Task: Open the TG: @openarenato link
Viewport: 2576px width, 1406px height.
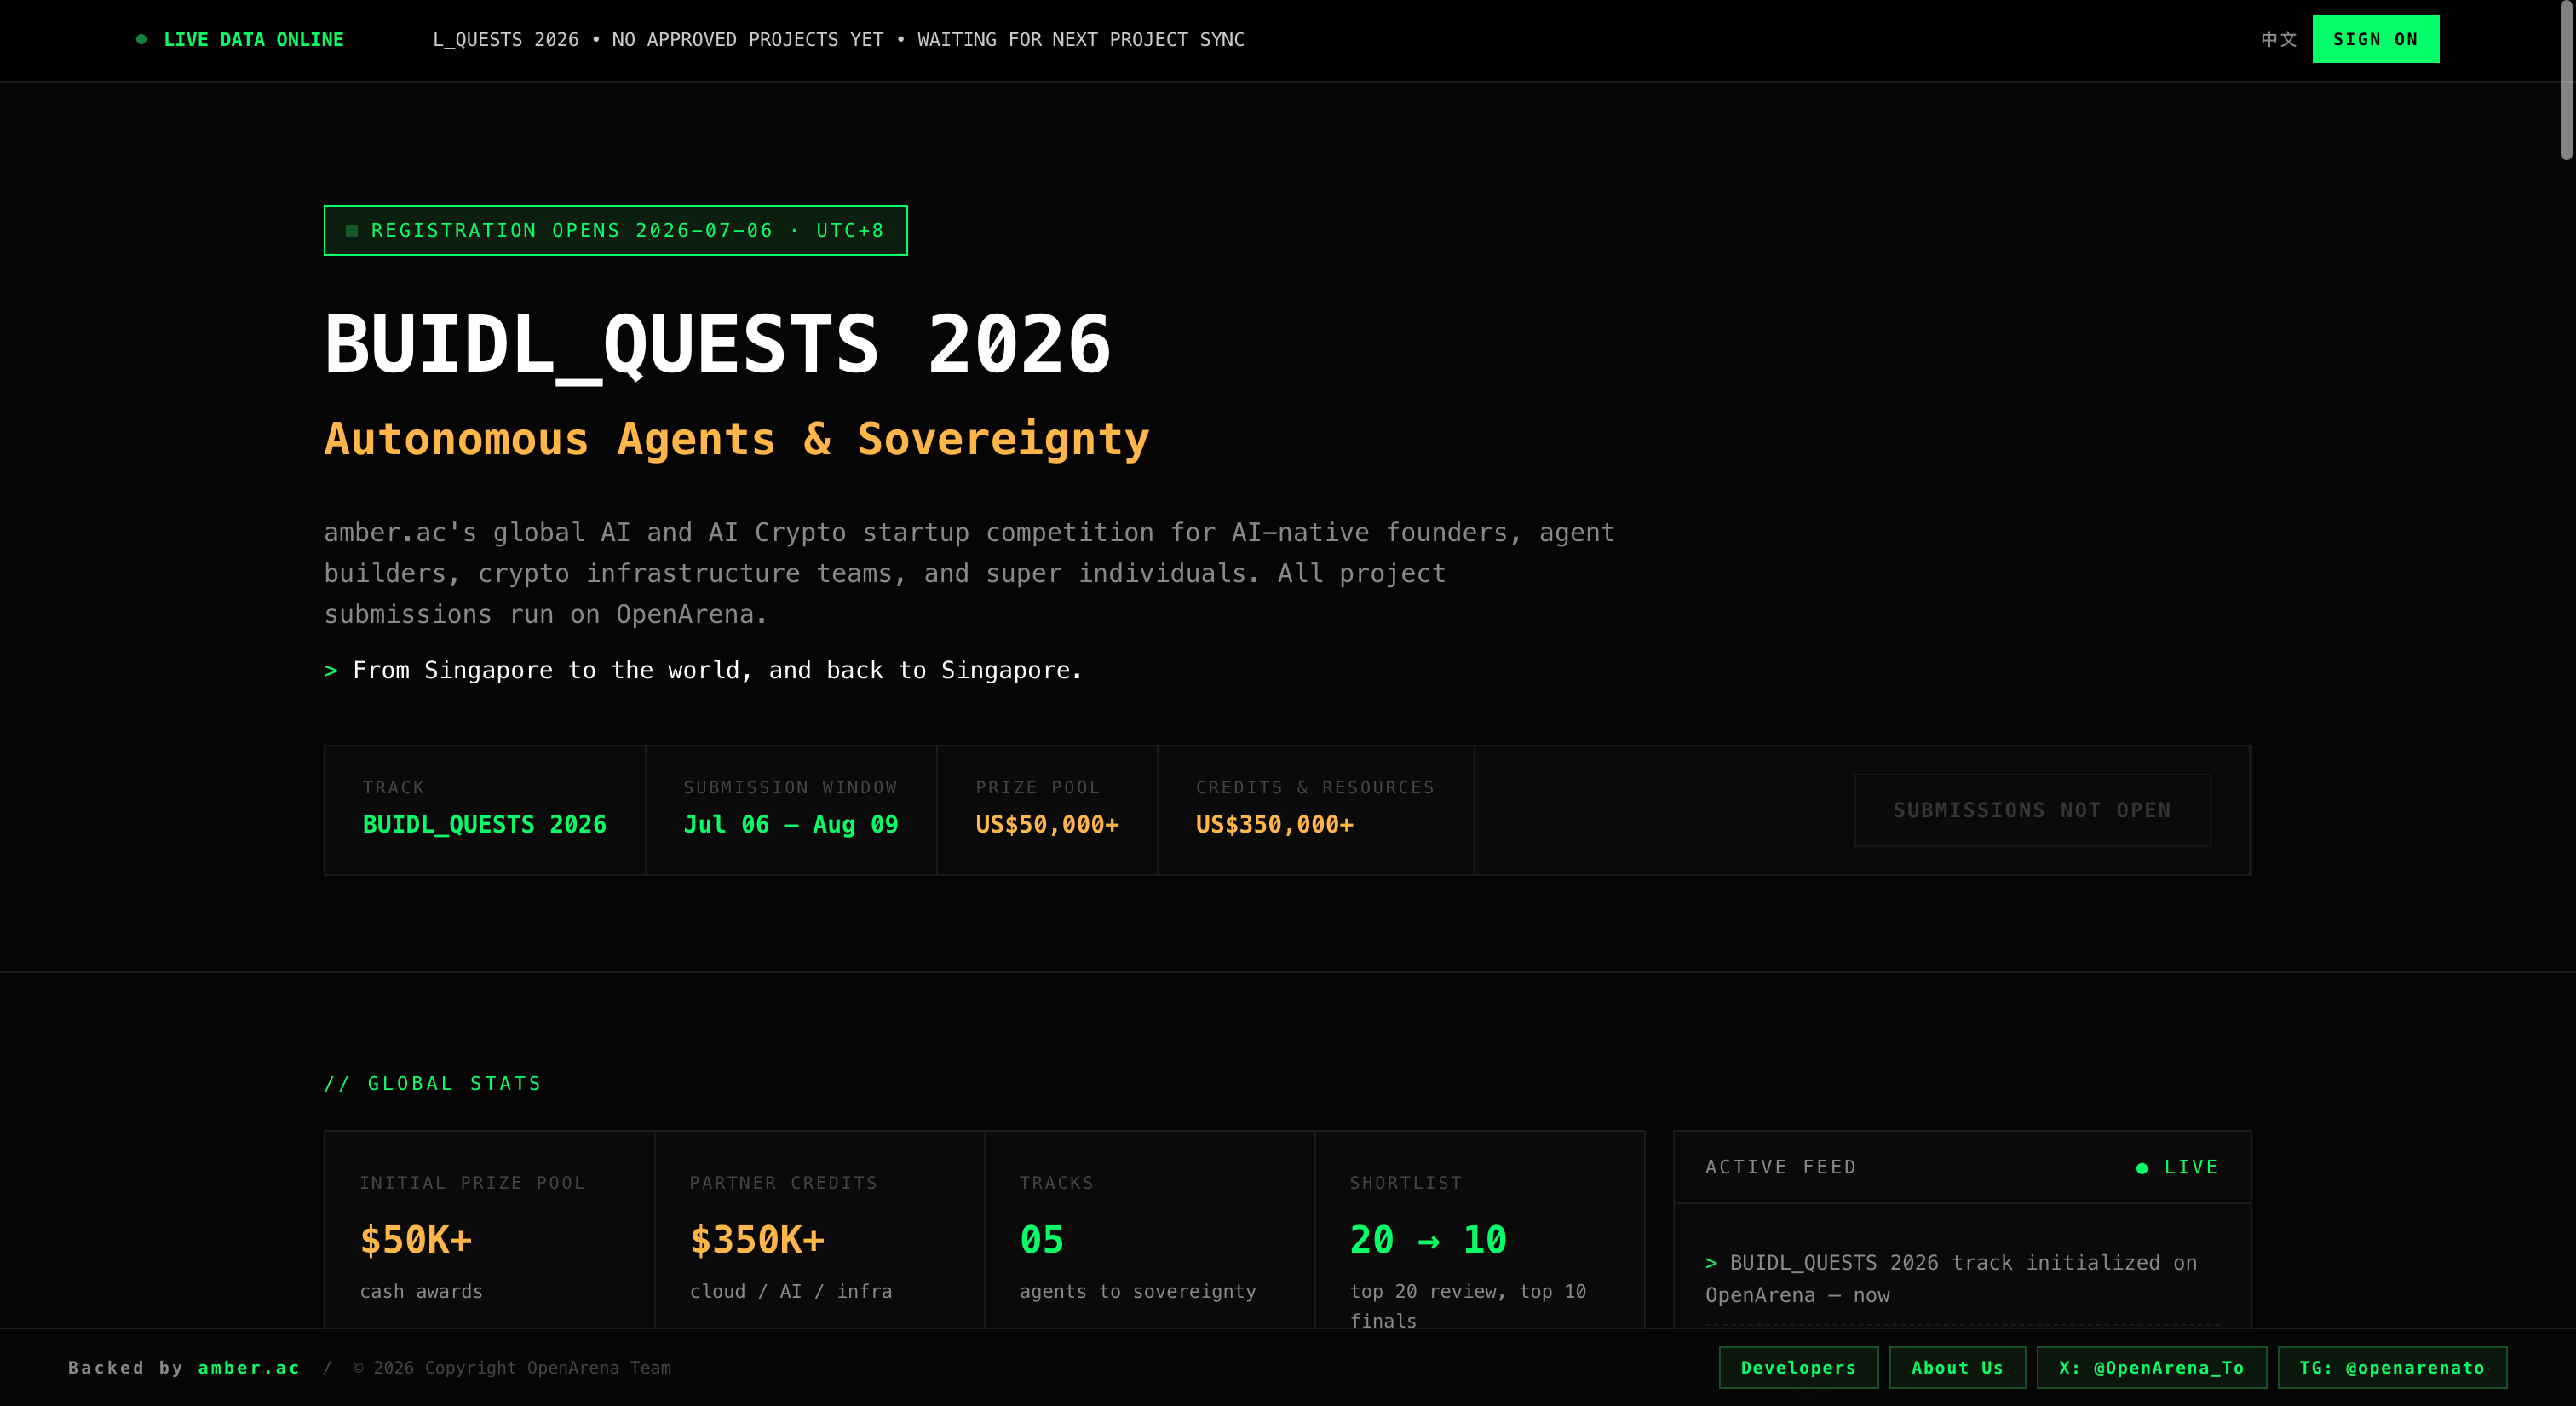Action: (x=2392, y=1367)
